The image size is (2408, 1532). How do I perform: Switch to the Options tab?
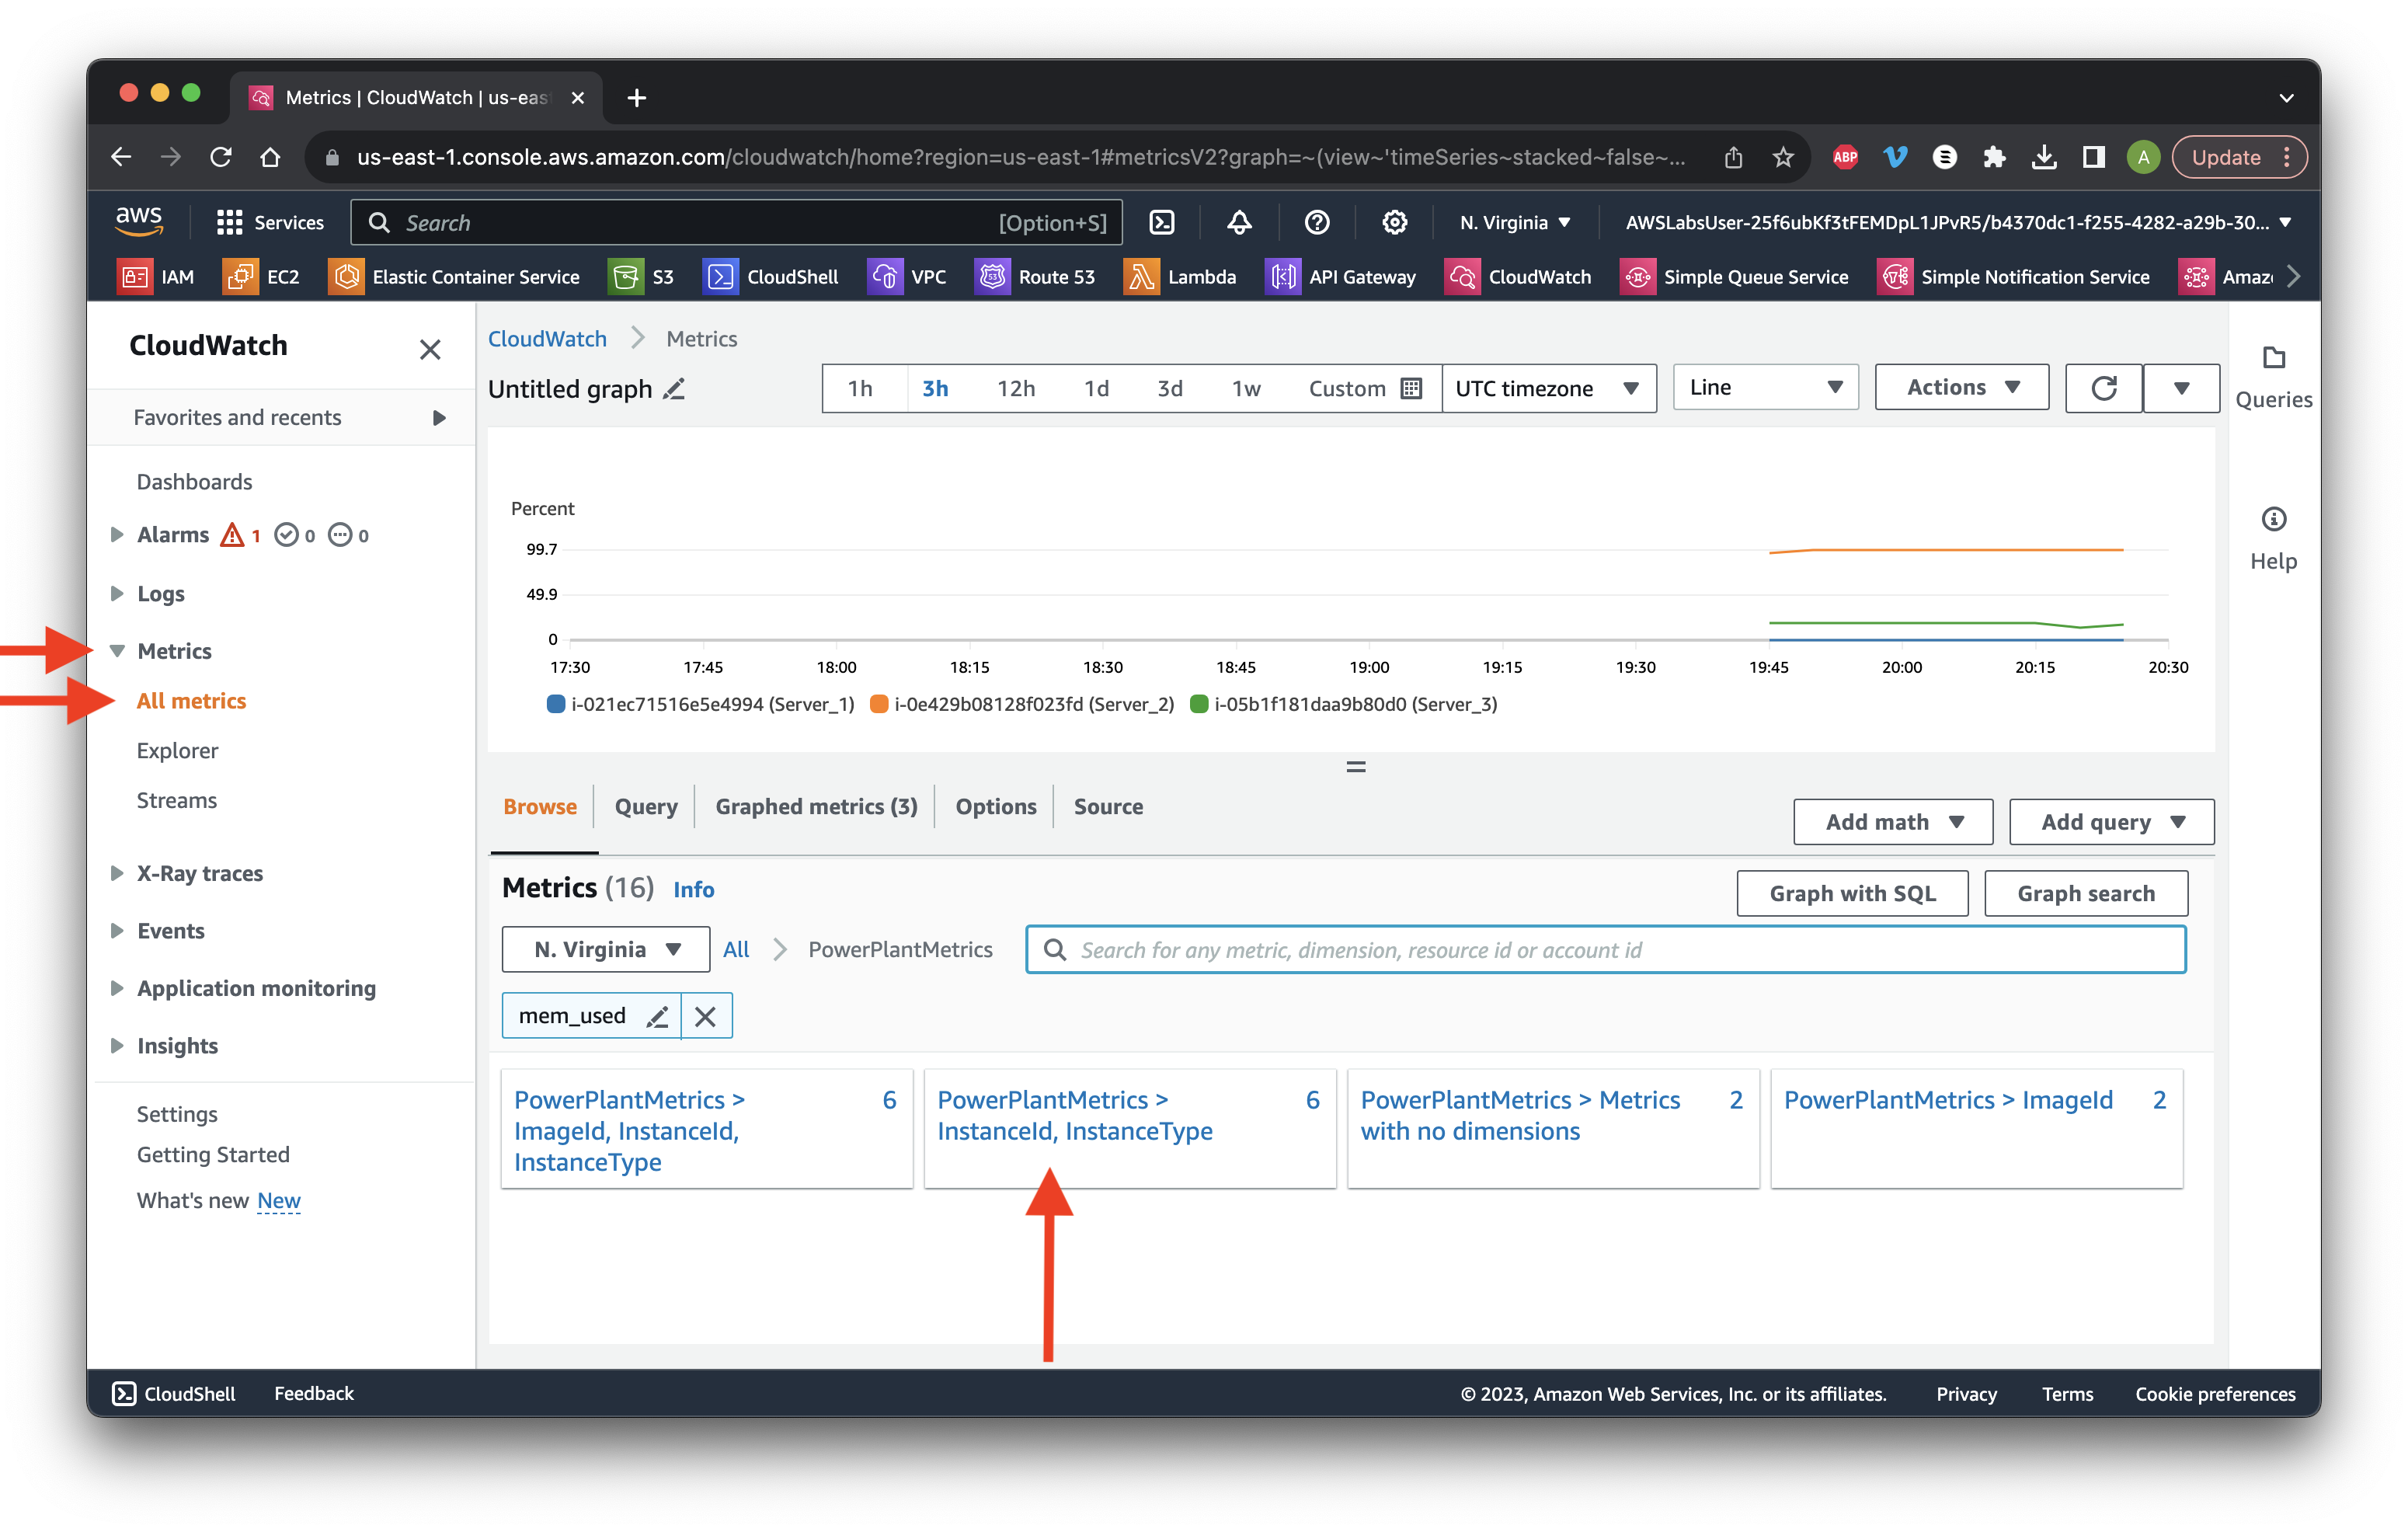[996, 806]
